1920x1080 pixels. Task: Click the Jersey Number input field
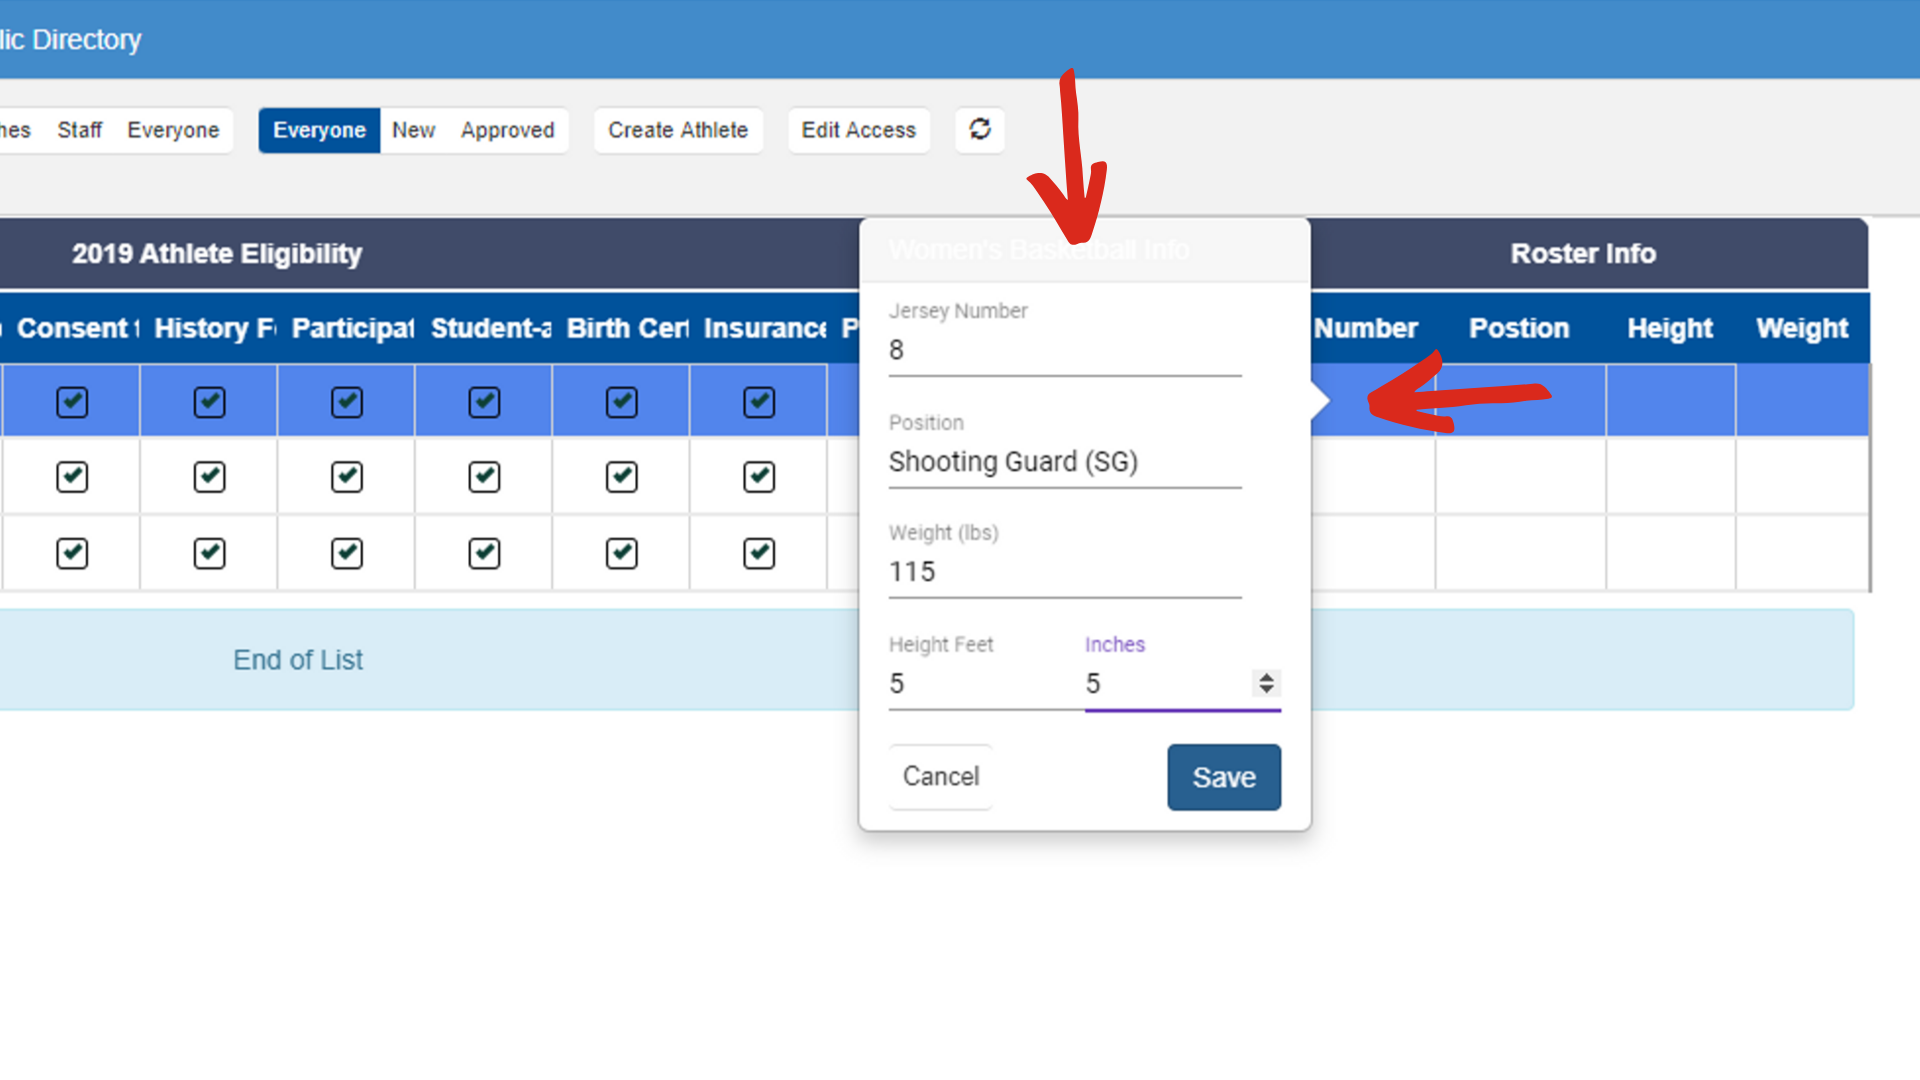coord(1064,350)
